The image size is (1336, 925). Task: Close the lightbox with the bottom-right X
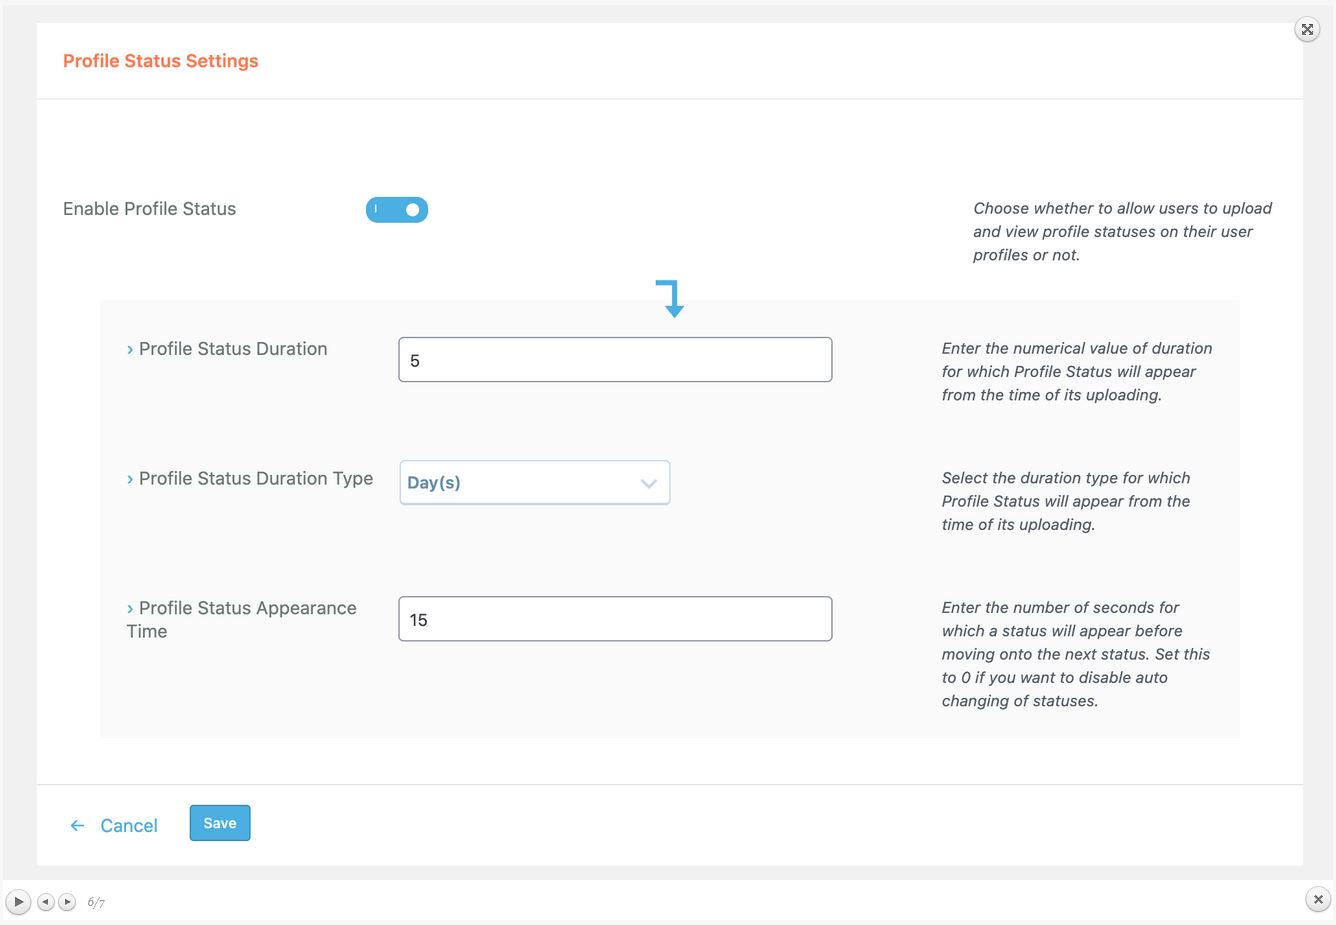[1318, 900]
